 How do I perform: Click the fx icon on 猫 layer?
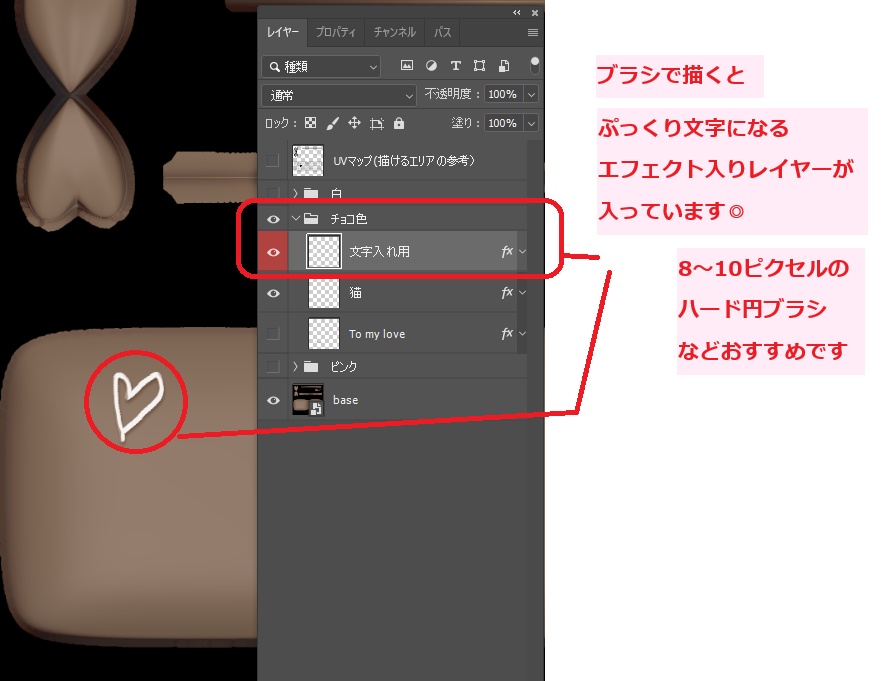(x=507, y=292)
